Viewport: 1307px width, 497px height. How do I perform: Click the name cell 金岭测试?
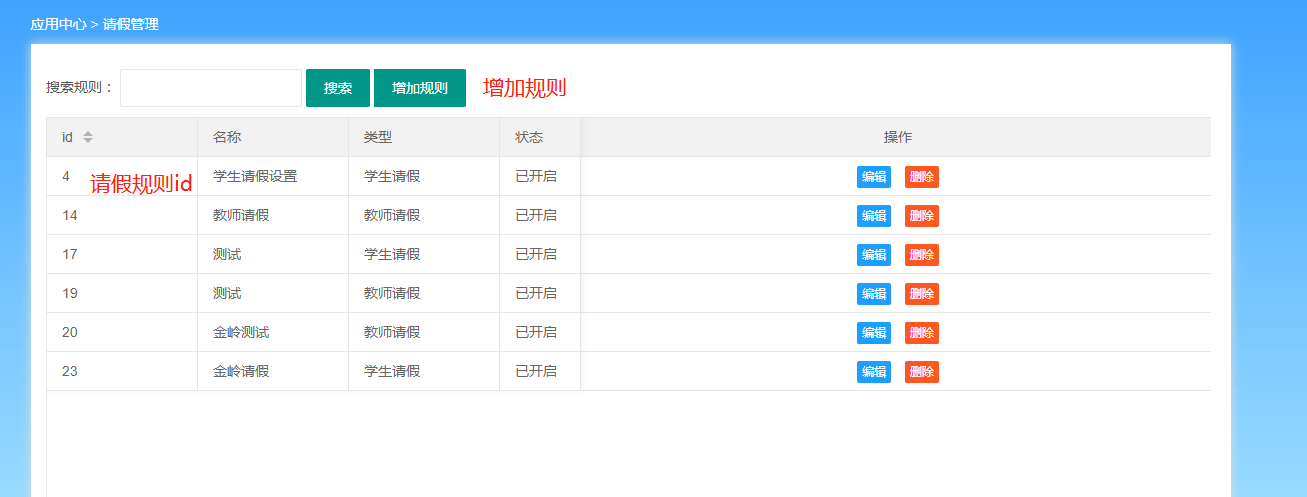pos(273,332)
